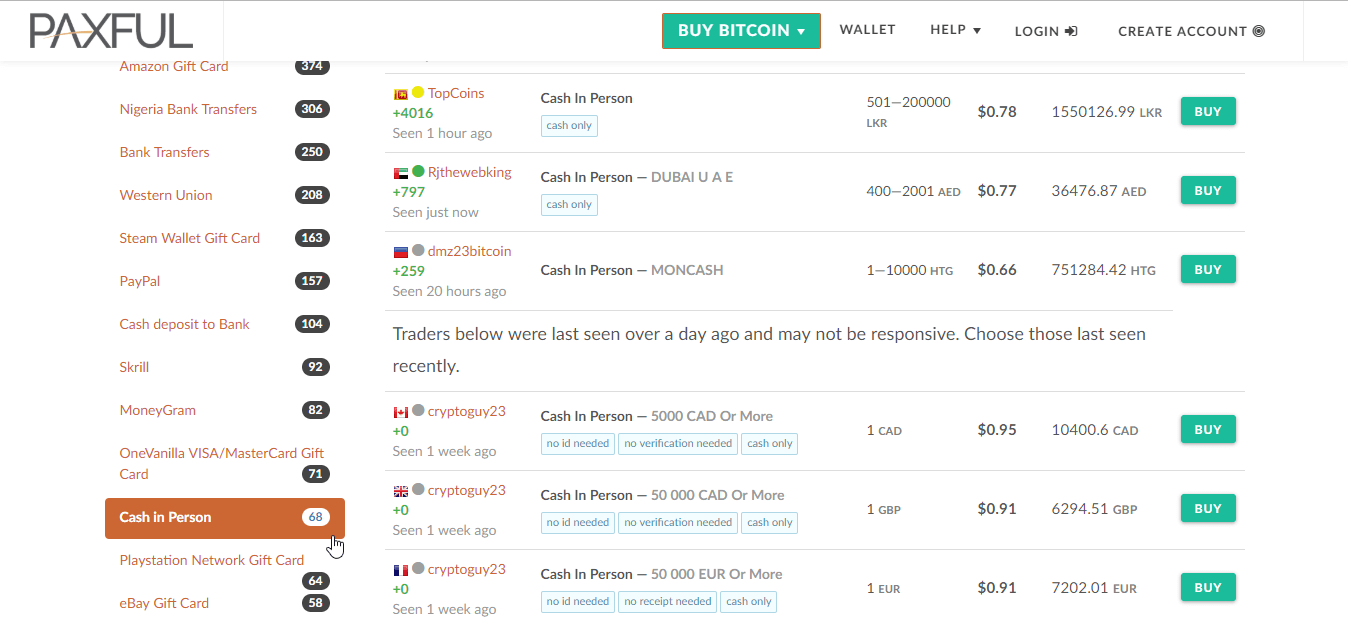Screen dimensions: 1348x622
Task: Choose Steam Wallet Gift Card category
Action: click(x=189, y=238)
